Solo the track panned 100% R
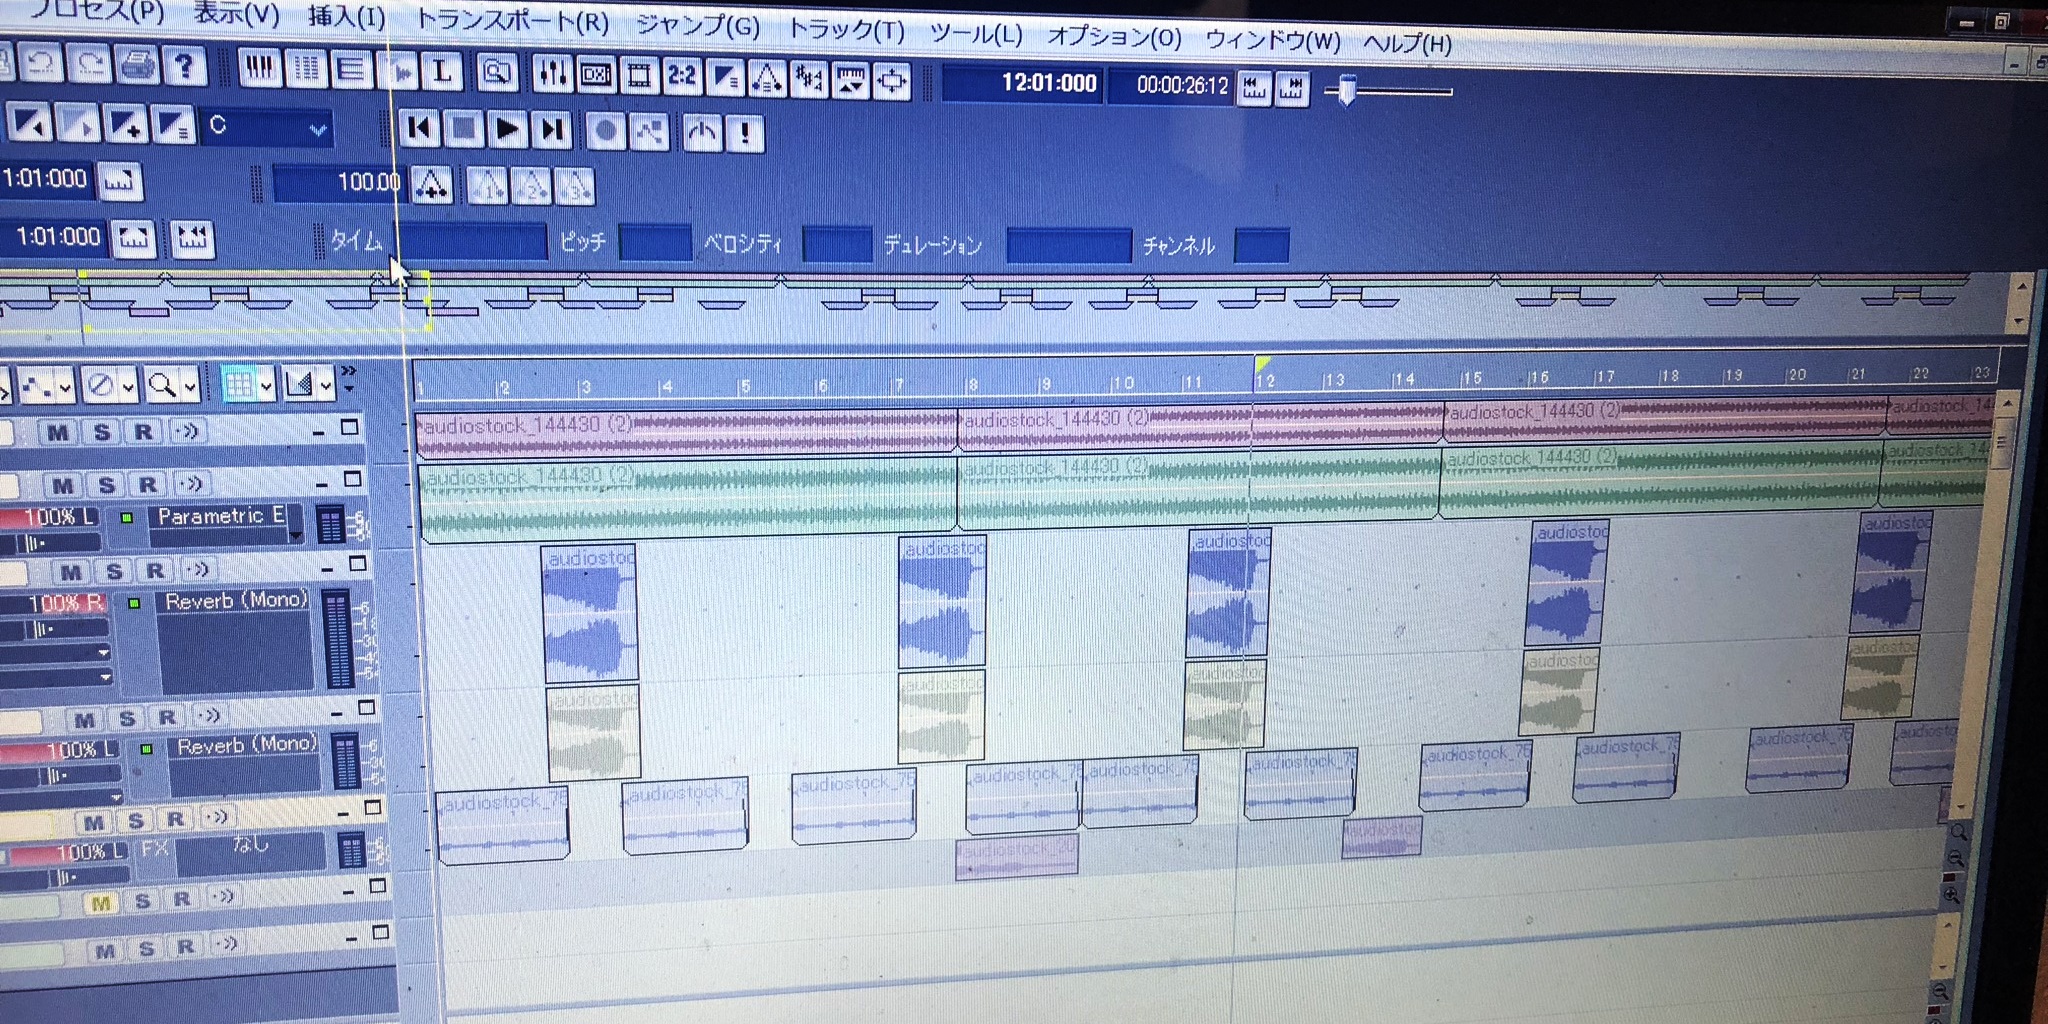This screenshot has height=1024, width=2048. (114, 571)
